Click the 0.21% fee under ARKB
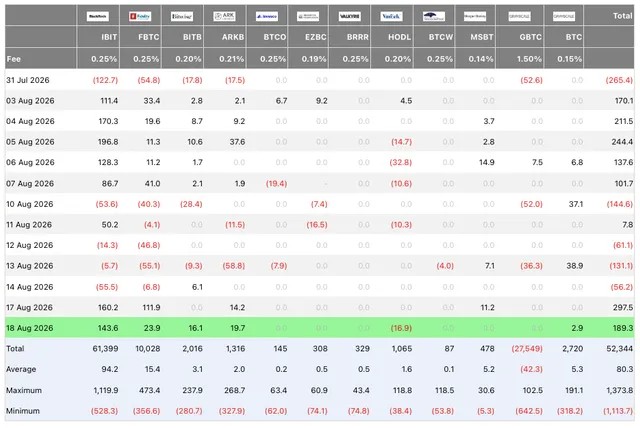This screenshot has width=640, height=428. tap(231, 59)
